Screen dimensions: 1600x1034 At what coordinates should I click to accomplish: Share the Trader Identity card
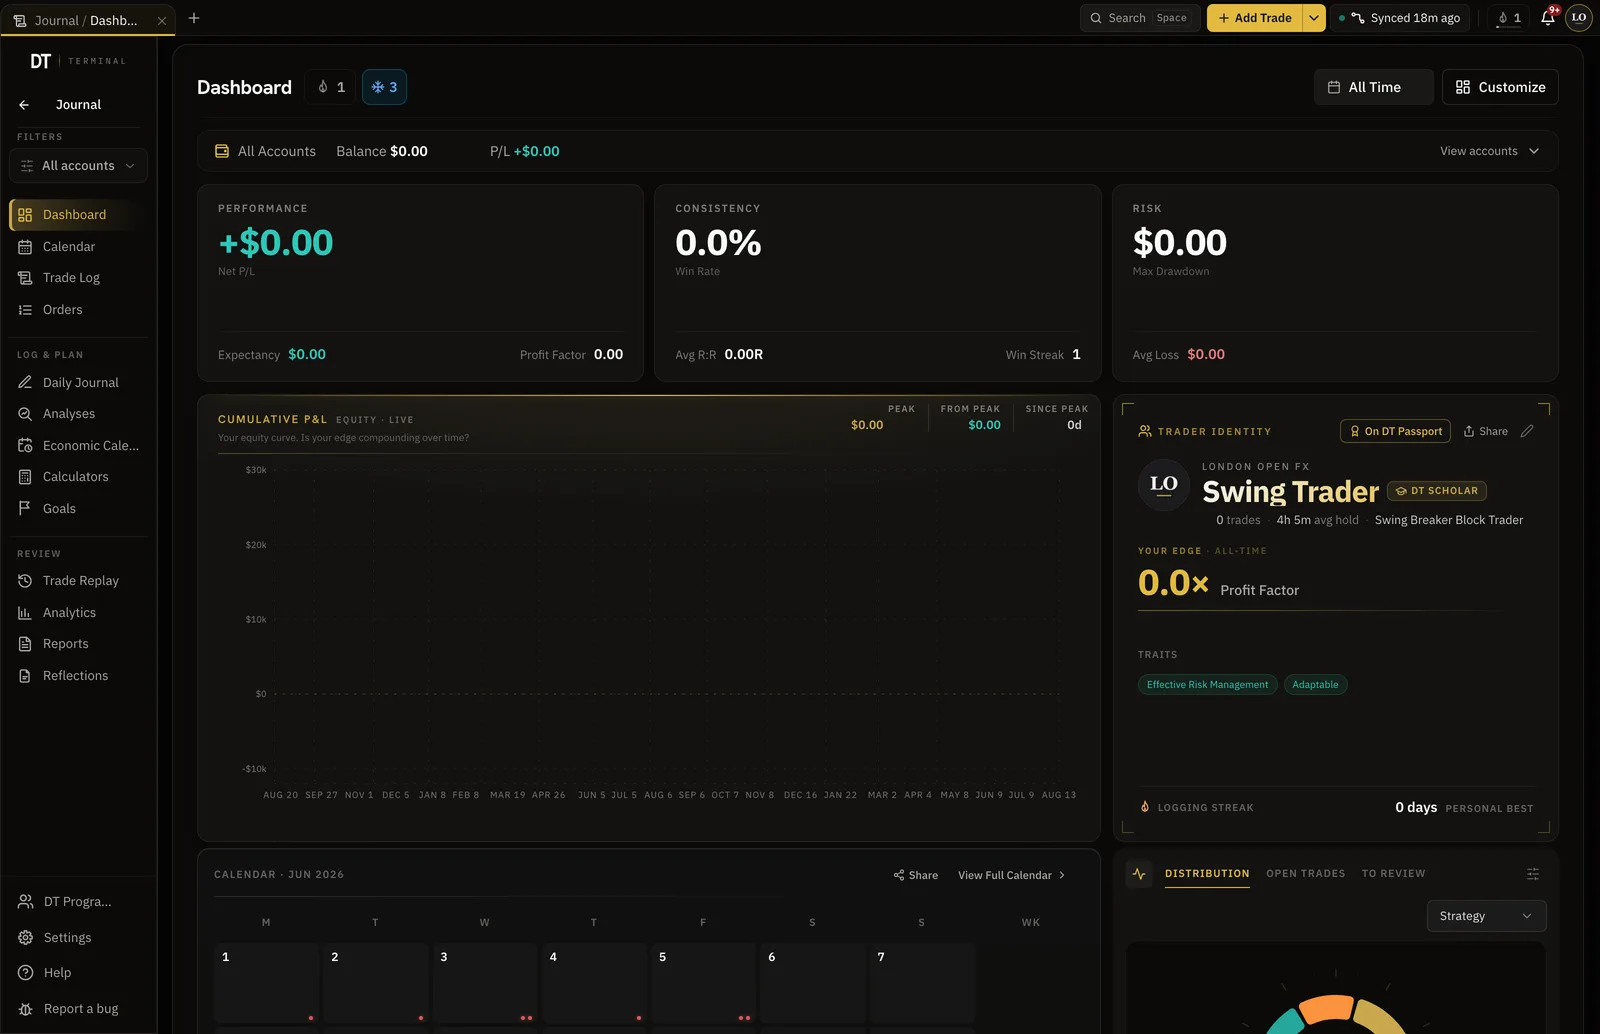pyautogui.click(x=1486, y=431)
